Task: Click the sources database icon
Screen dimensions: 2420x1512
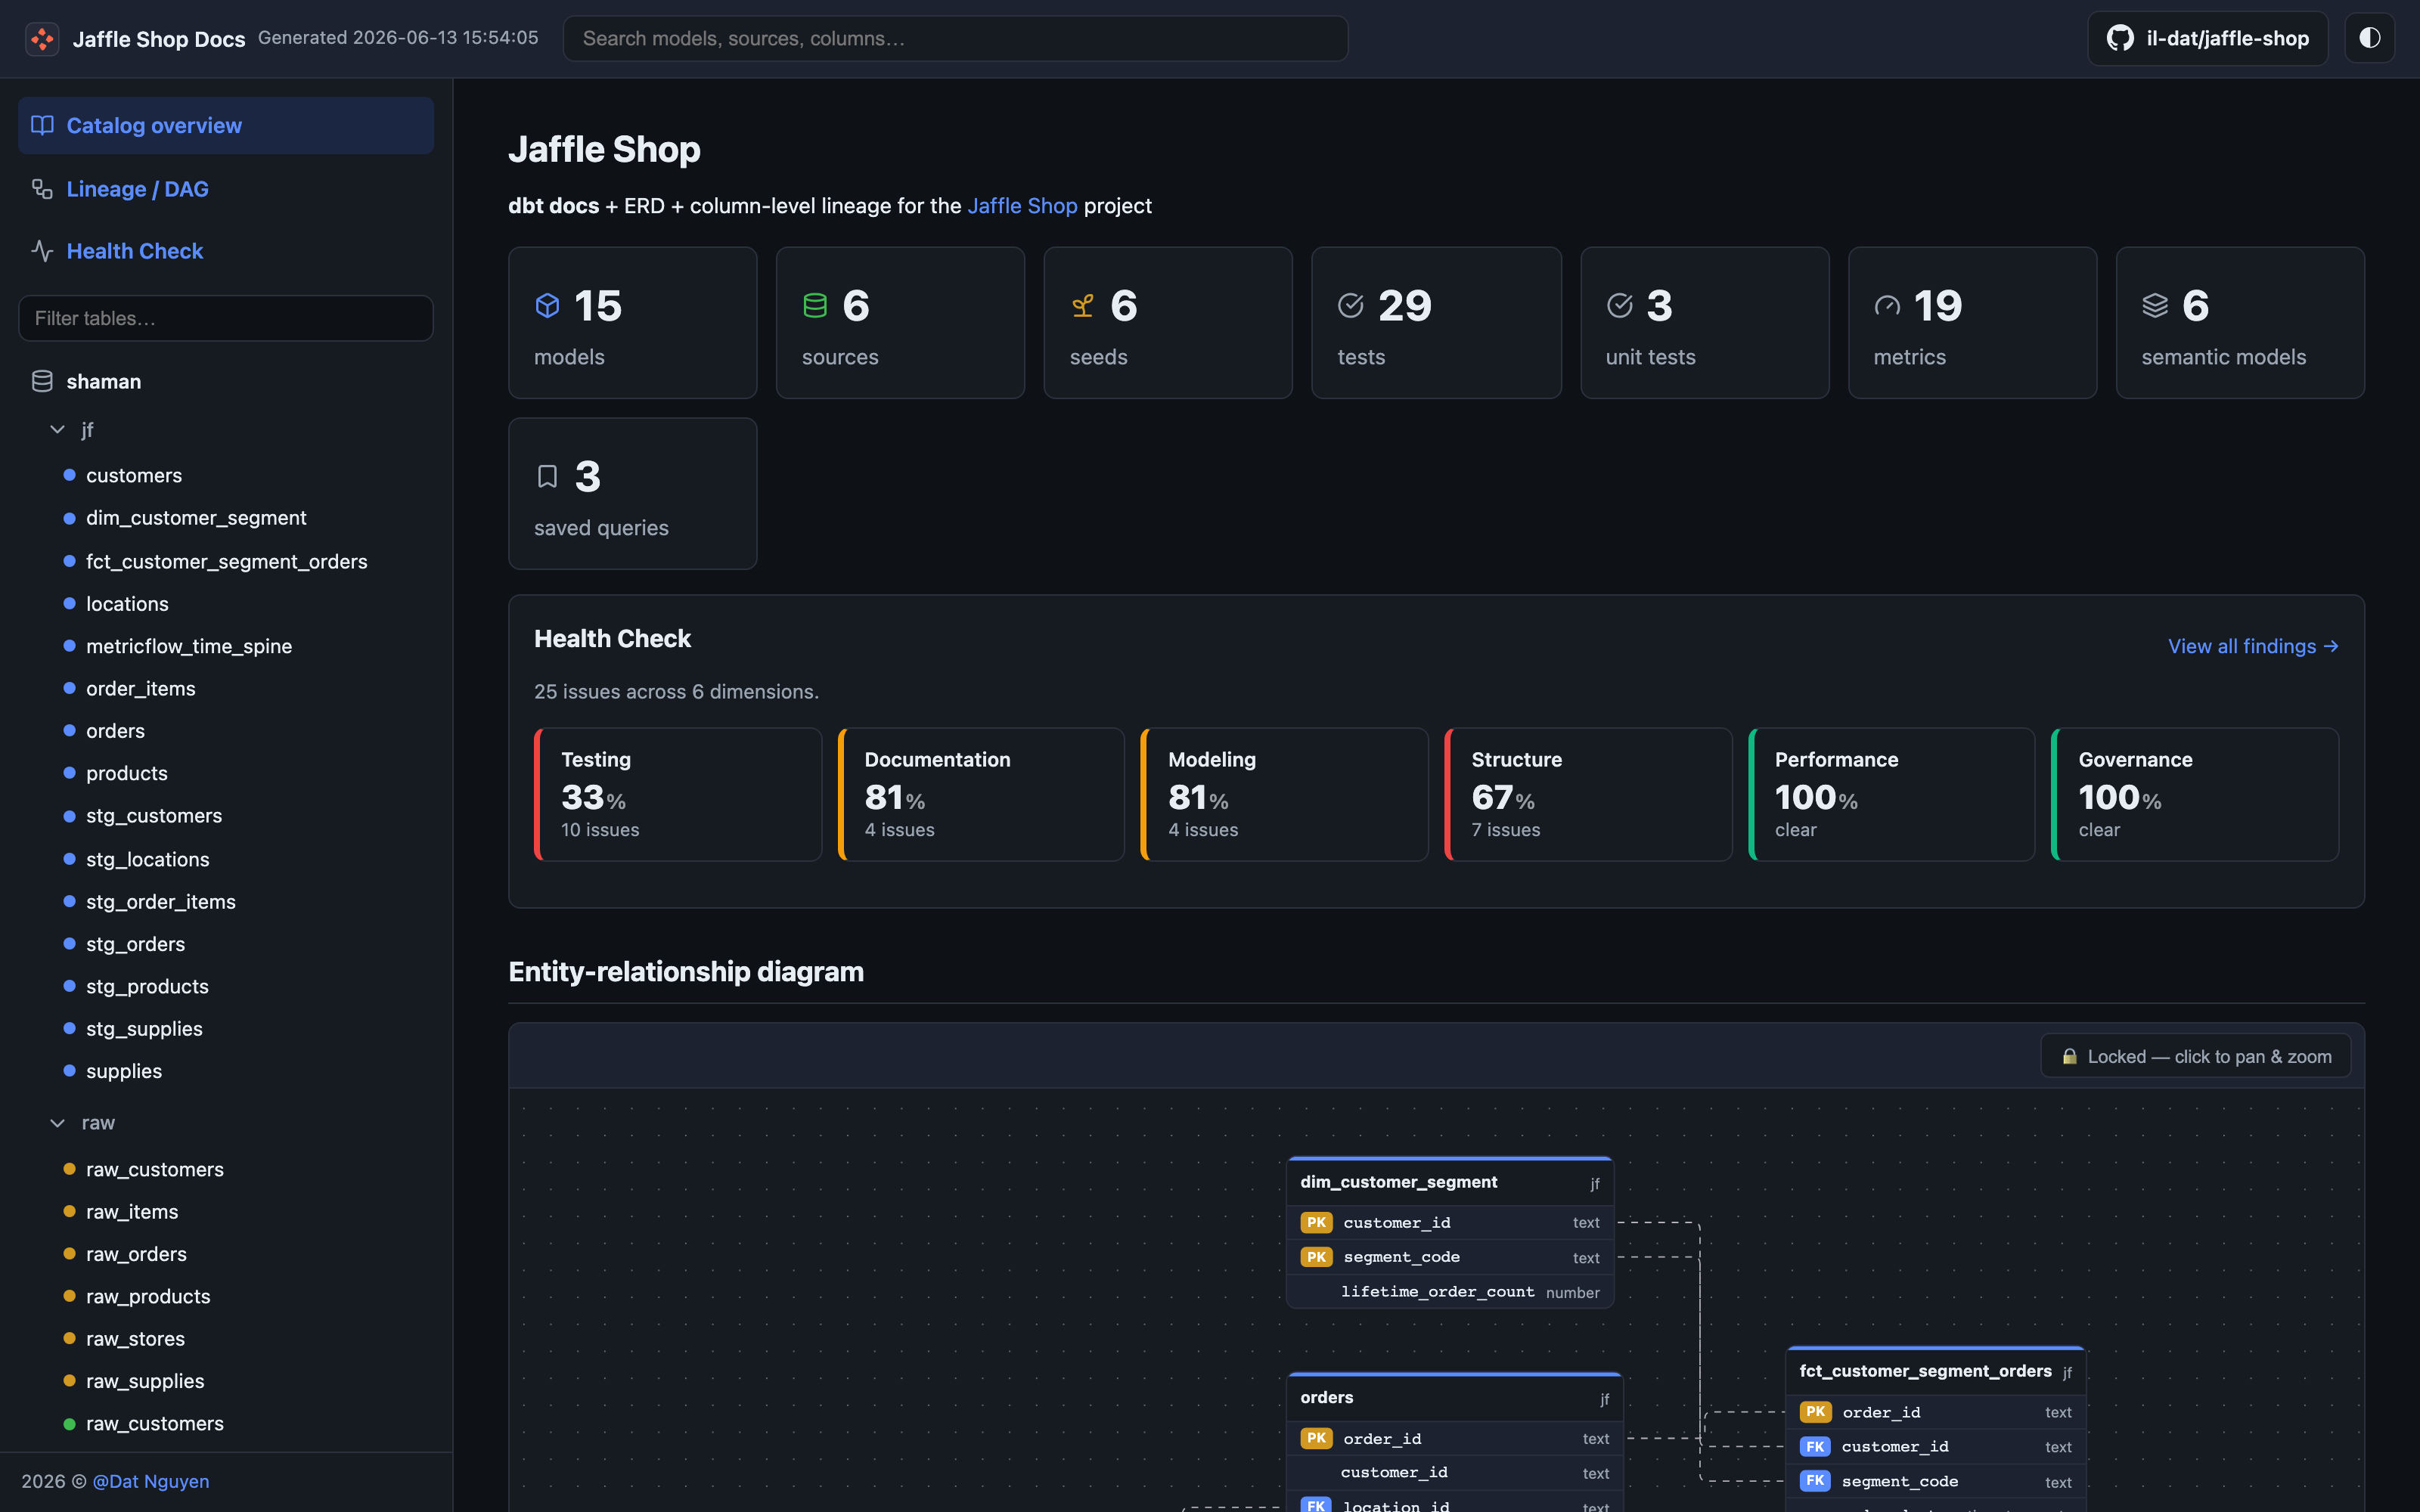Action: [815, 305]
